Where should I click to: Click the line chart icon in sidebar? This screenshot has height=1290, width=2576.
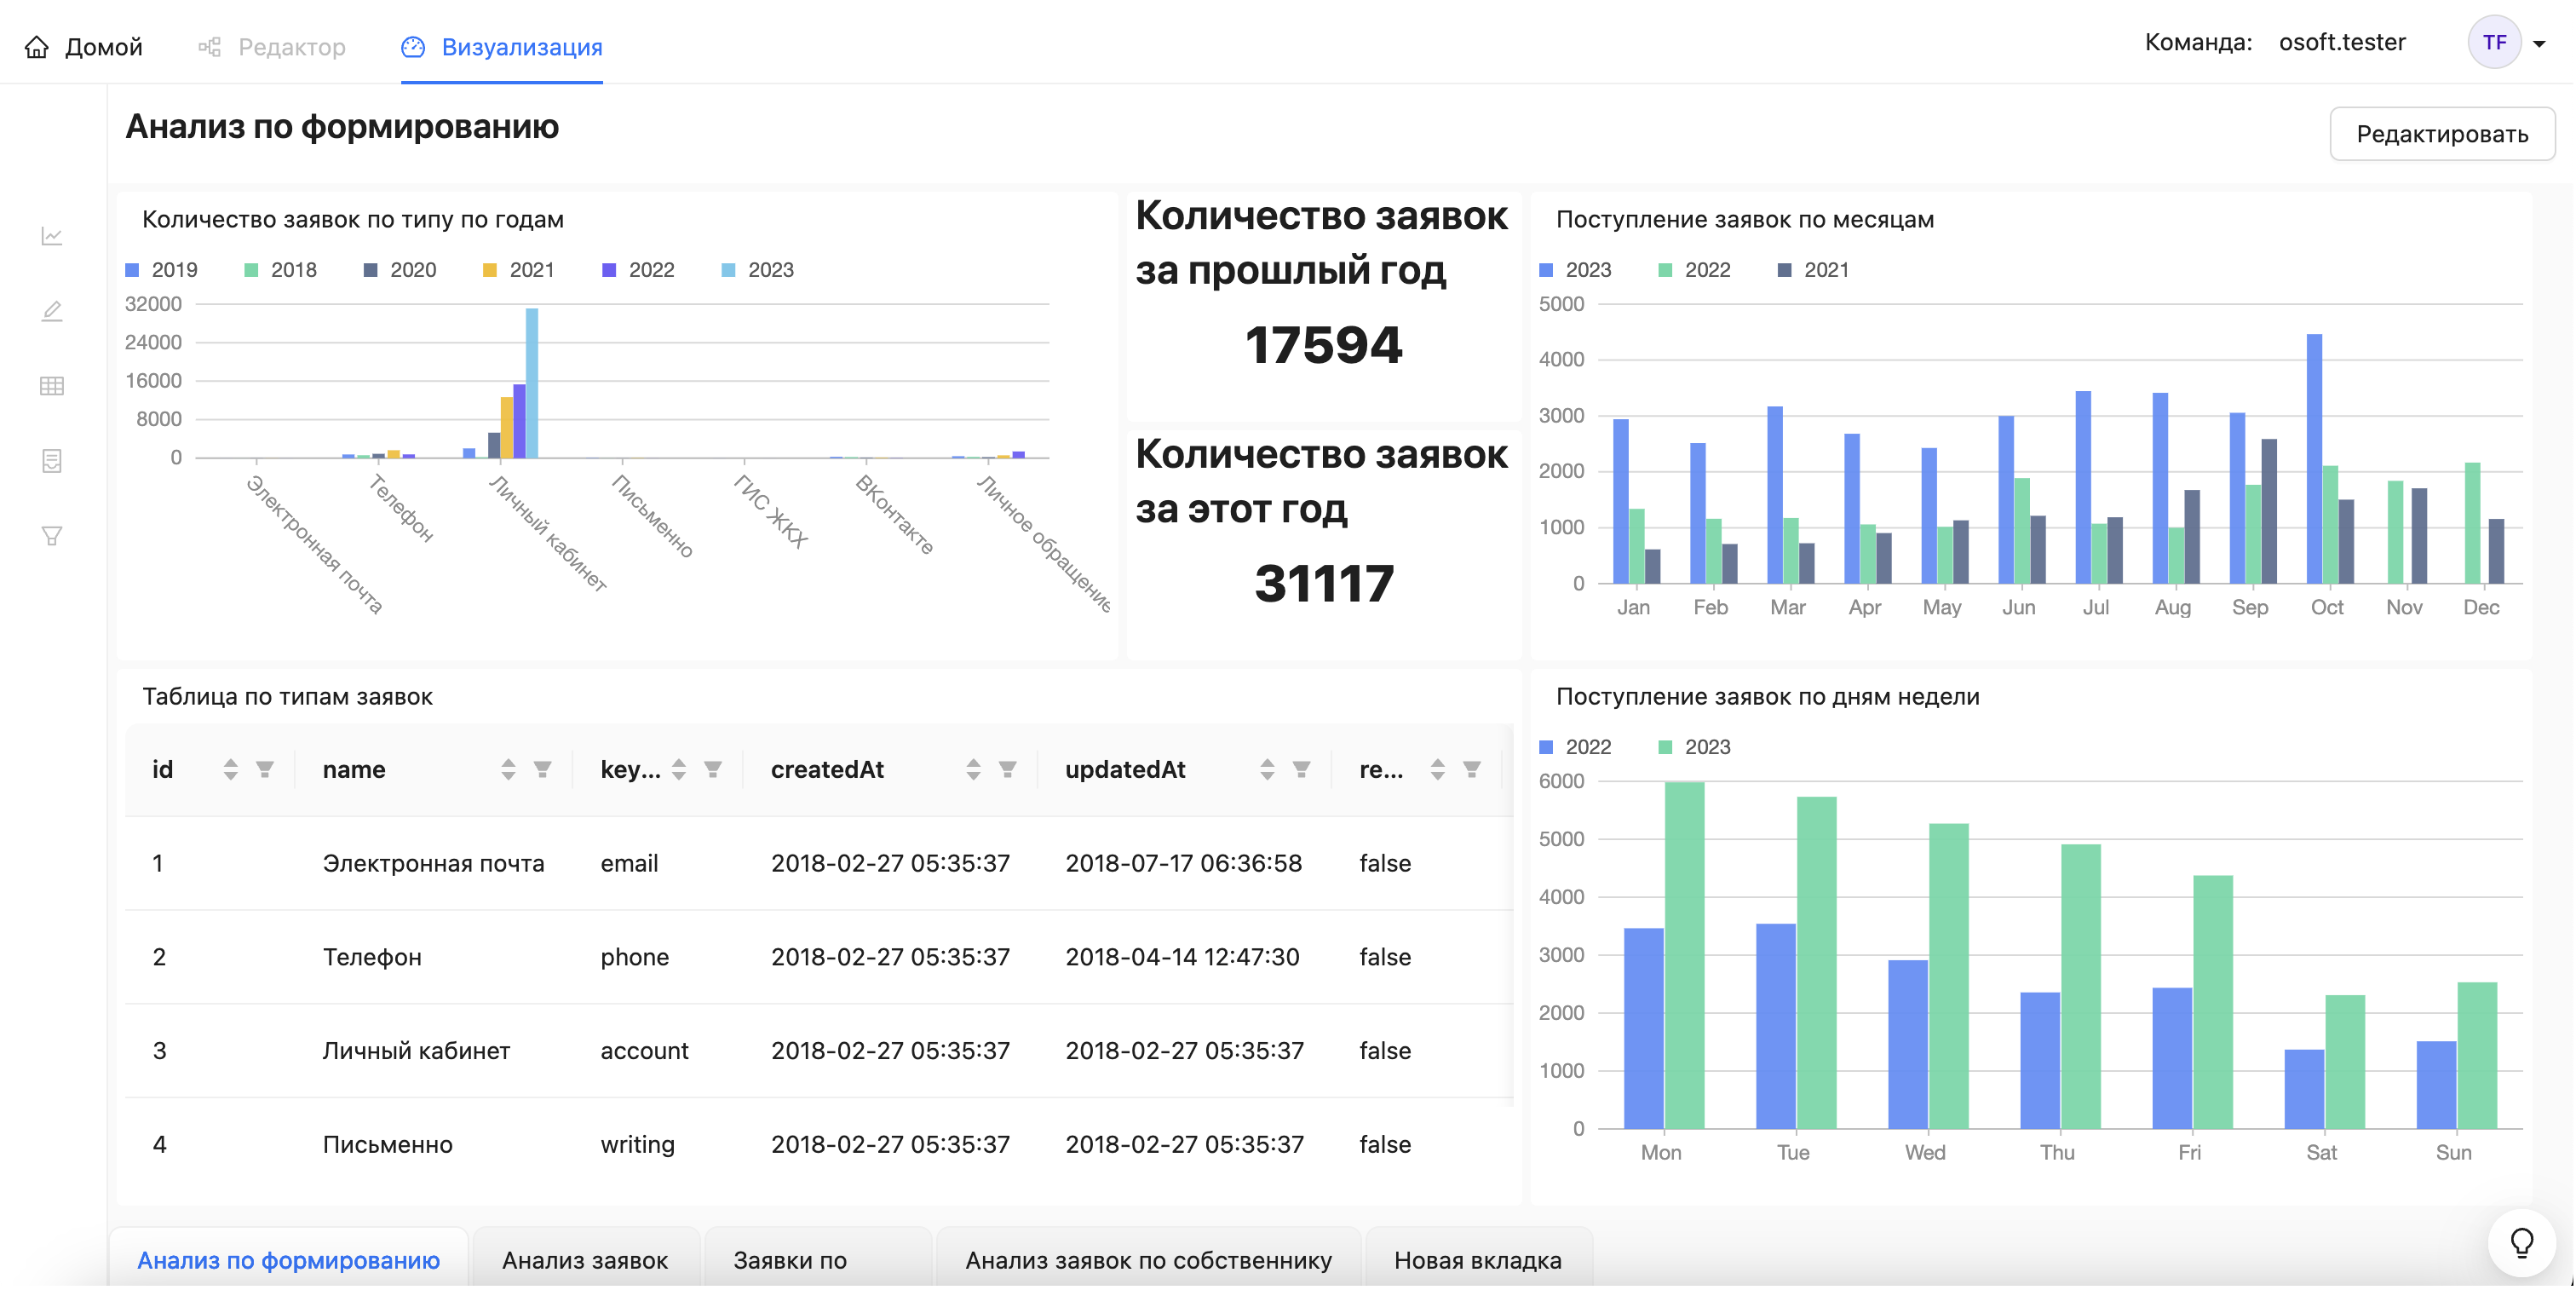52,236
